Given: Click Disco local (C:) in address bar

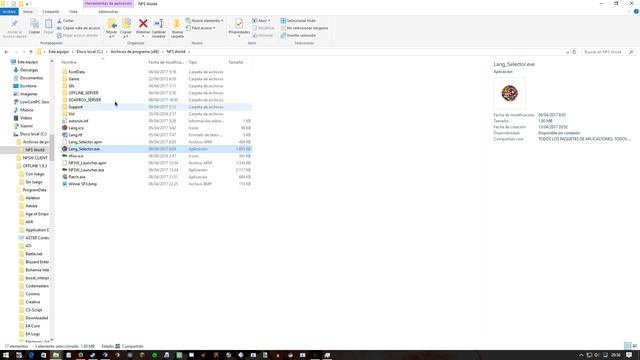Looking at the screenshot, I should pos(89,52).
